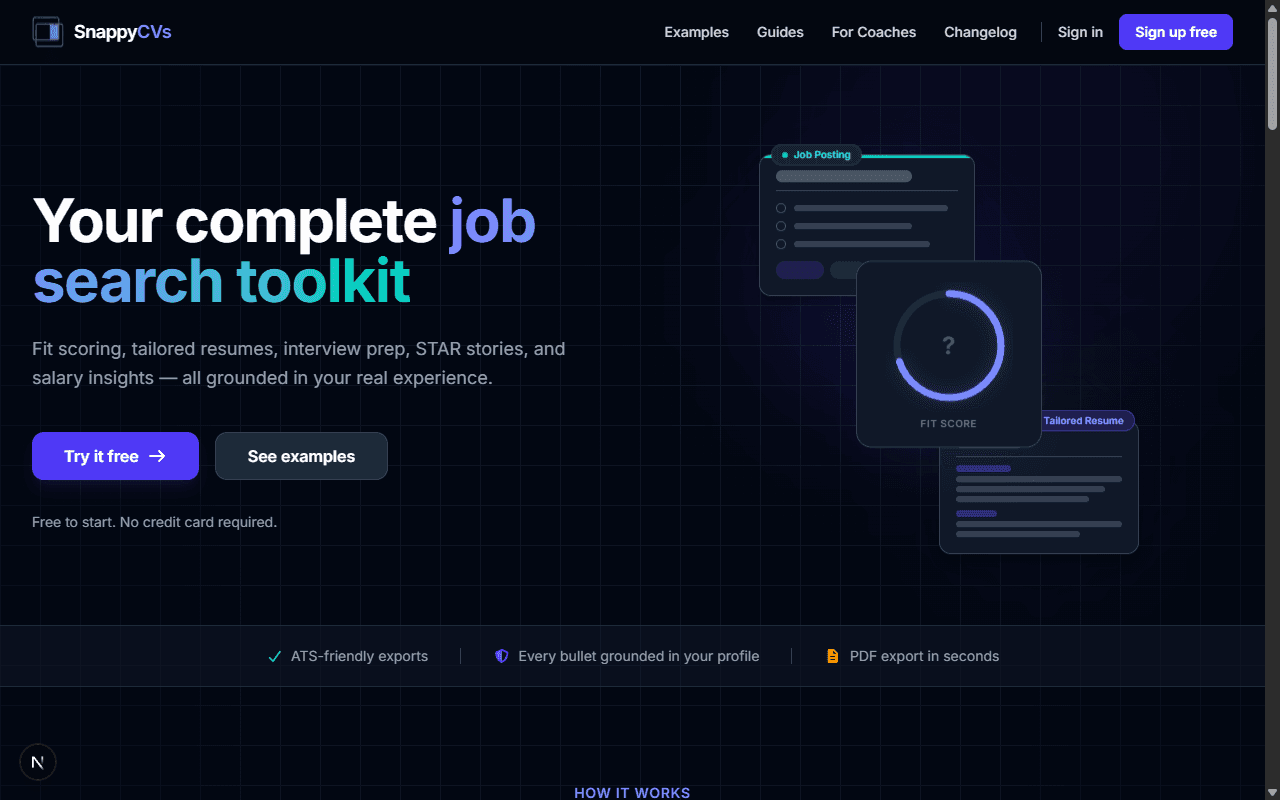This screenshot has width=1280, height=800.
Task: Select For Coaches in the navigation
Action: click(873, 32)
